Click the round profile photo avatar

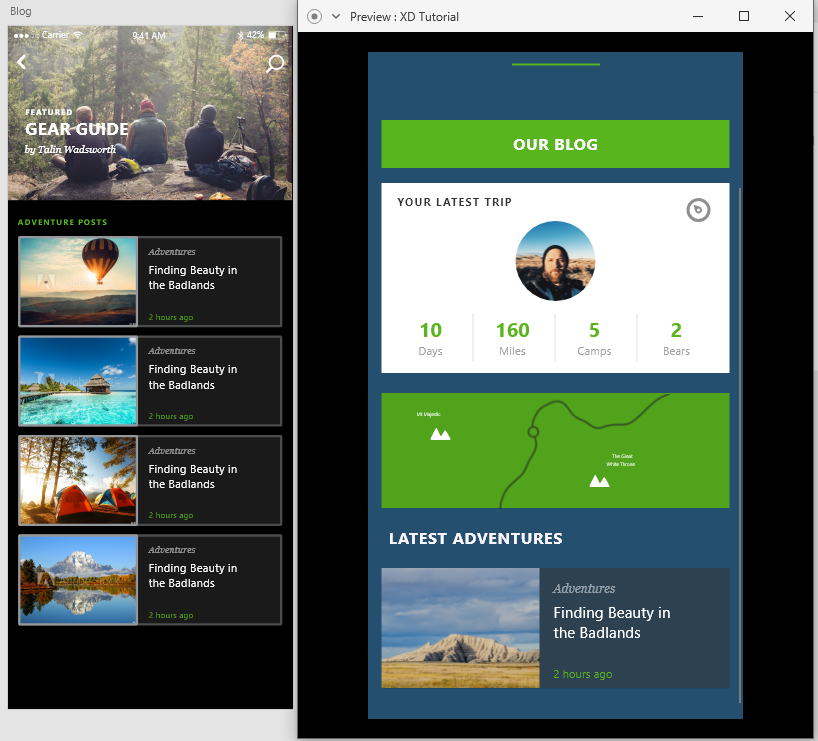[555, 261]
